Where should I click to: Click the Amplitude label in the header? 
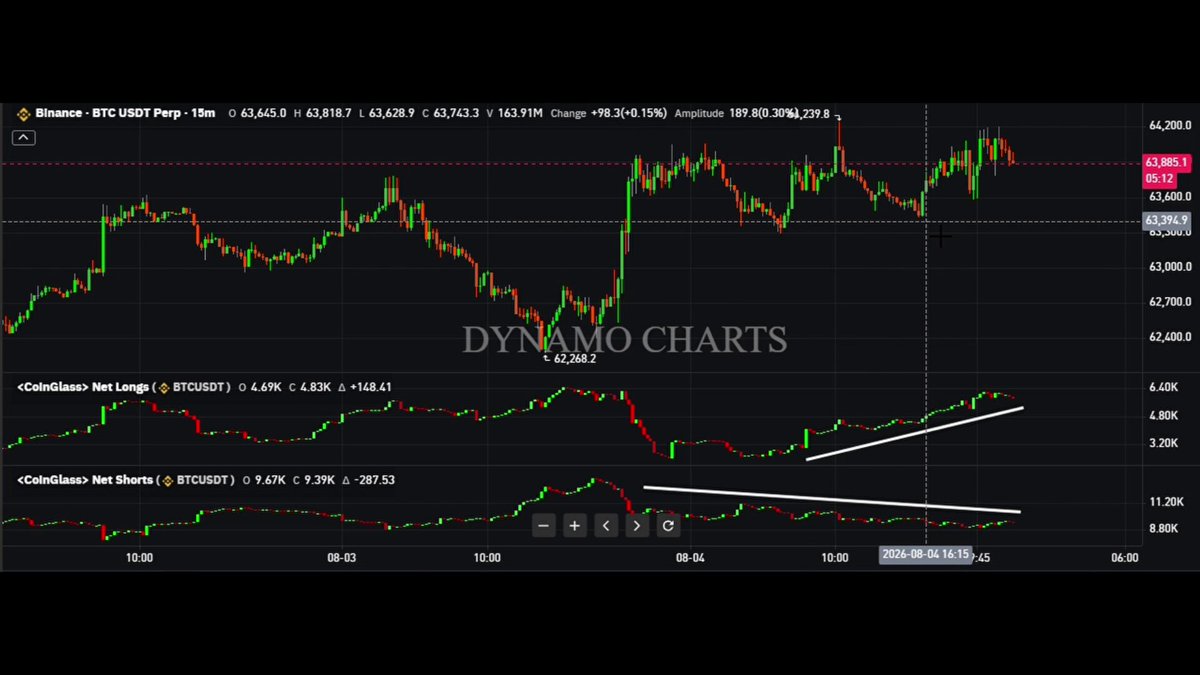tap(698, 114)
